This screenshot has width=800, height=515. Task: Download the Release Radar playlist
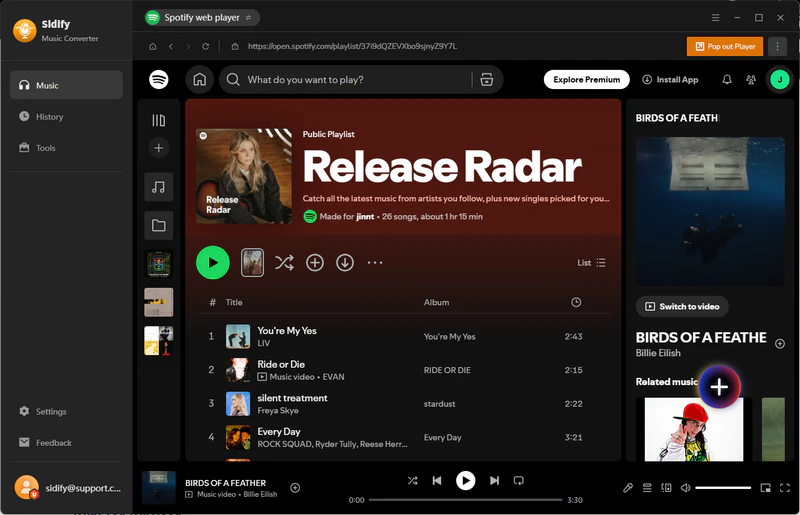pyautogui.click(x=345, y=262)
